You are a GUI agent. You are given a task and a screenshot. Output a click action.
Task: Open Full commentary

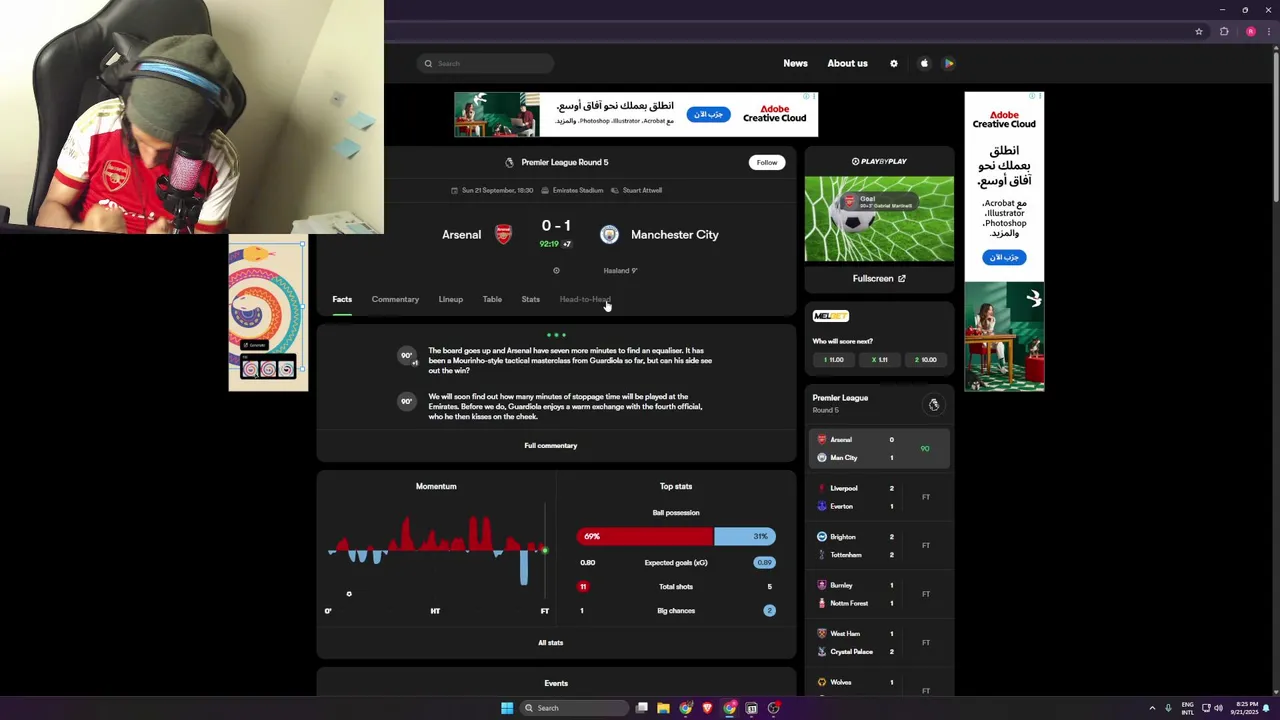tap(551, 446)
